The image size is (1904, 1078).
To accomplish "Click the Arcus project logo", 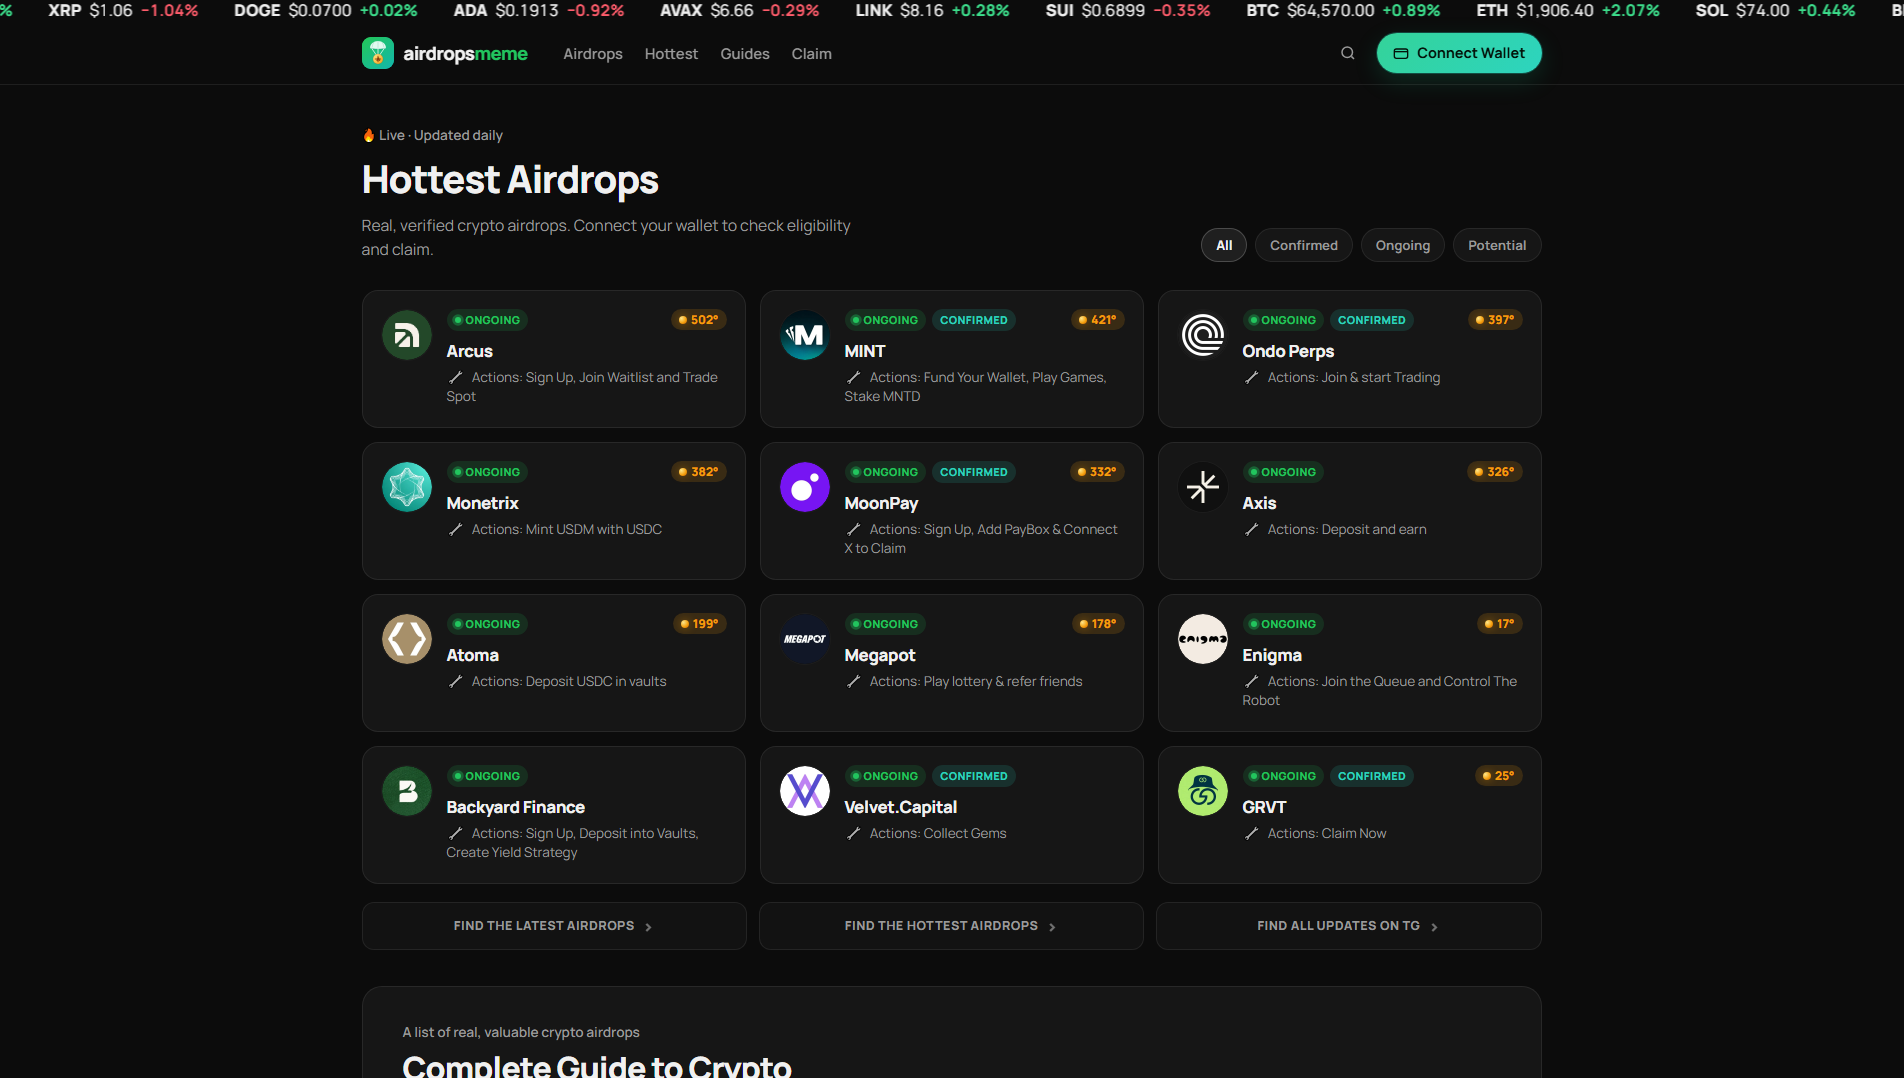I will click(407, 335).
